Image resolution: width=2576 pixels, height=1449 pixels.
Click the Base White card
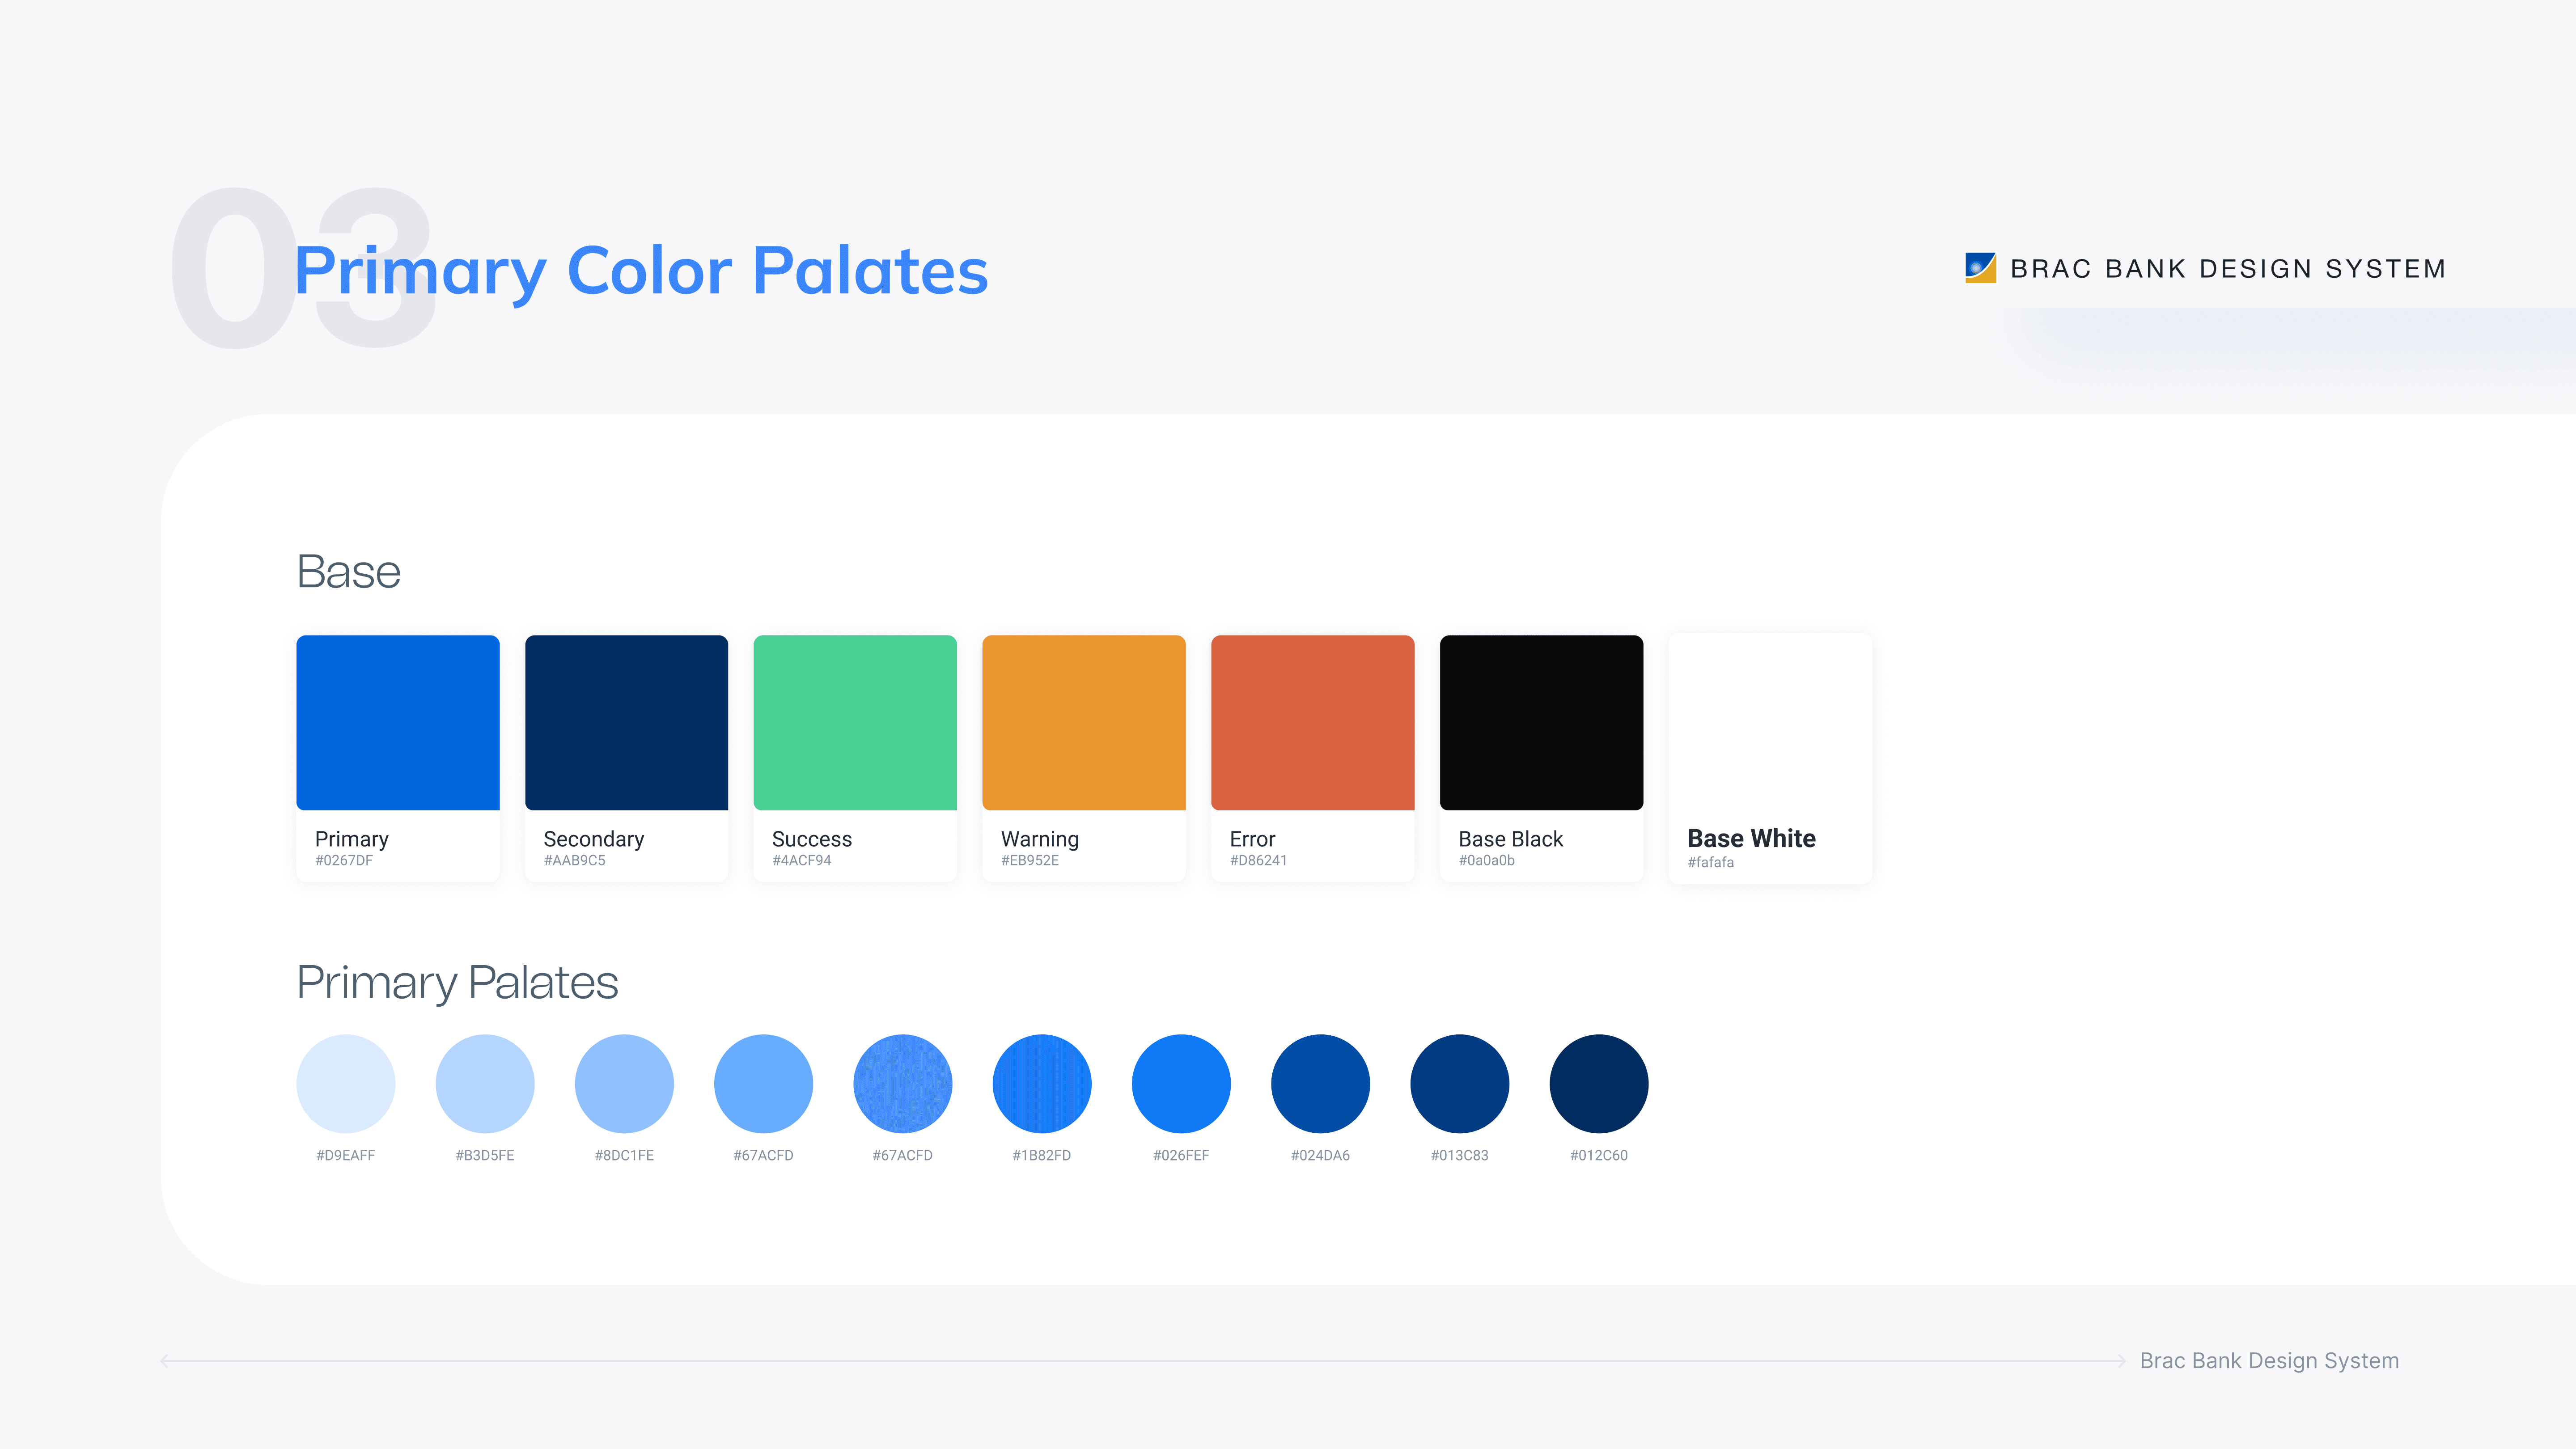coord(1770,758)
